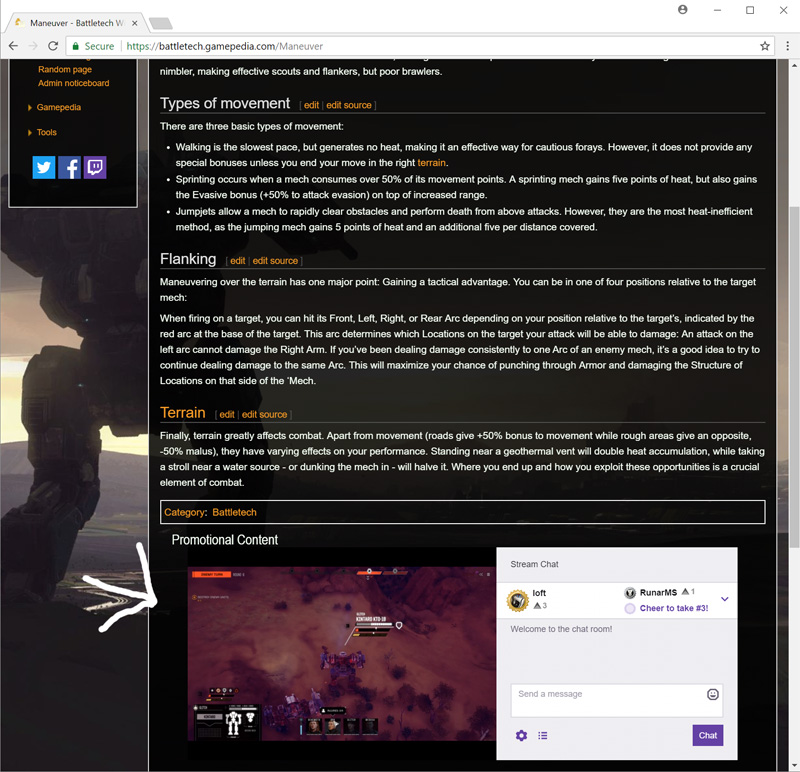800x772 pixels.
Task: Open the Twitter icon in sidebar
Action: point(44,167)
